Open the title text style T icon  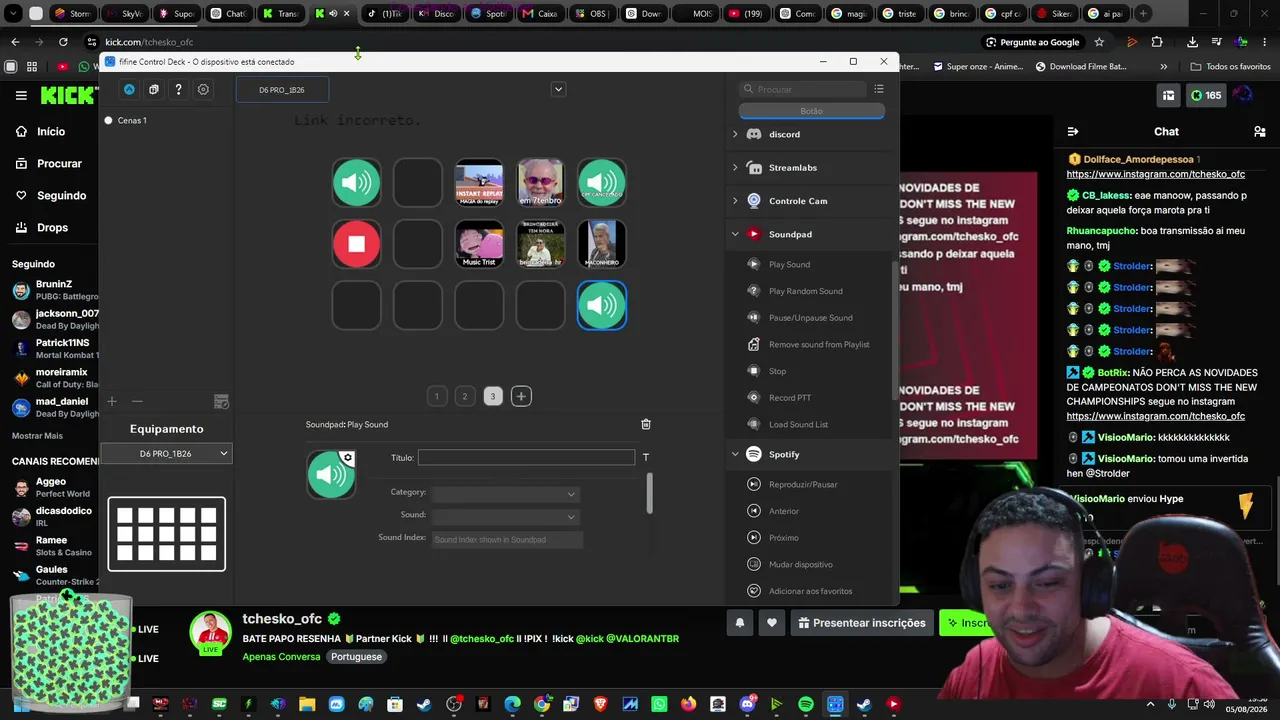click(646, 457)
